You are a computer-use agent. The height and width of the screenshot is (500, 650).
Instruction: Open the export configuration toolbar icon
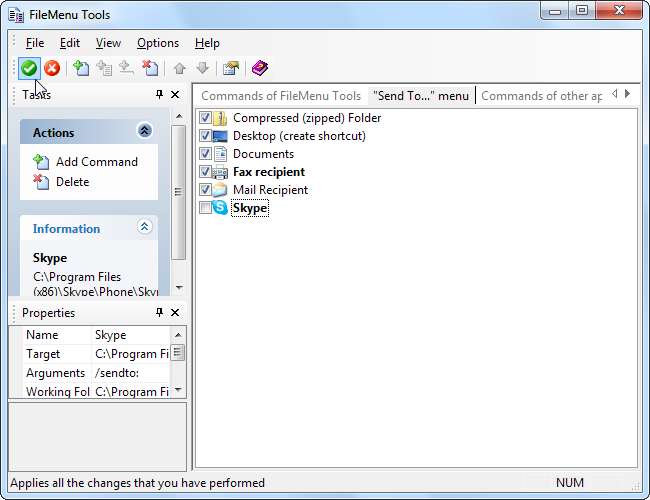(x=231, y=68)
